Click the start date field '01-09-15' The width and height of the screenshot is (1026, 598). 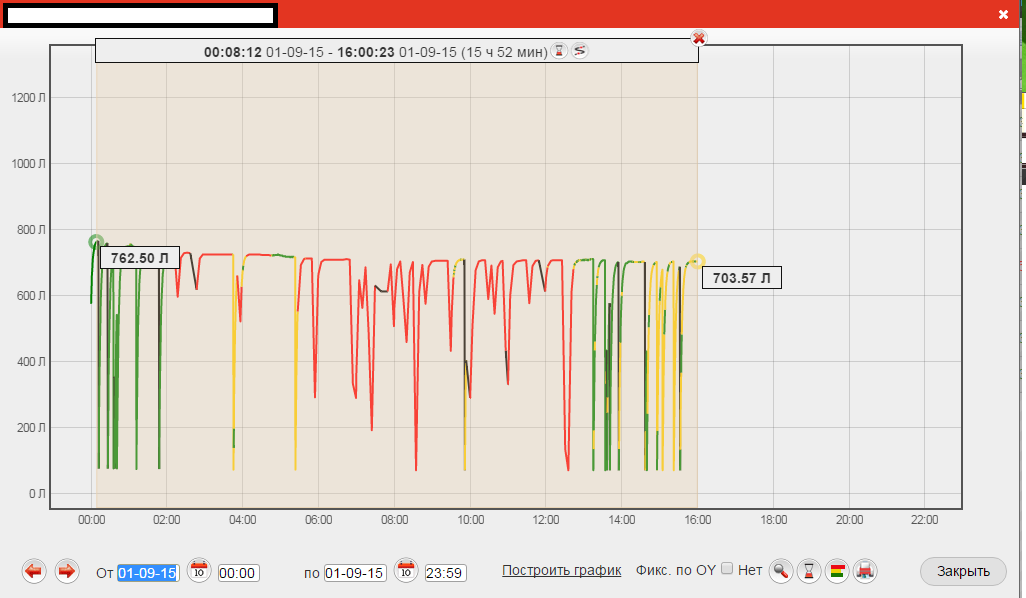click(147, 573)
